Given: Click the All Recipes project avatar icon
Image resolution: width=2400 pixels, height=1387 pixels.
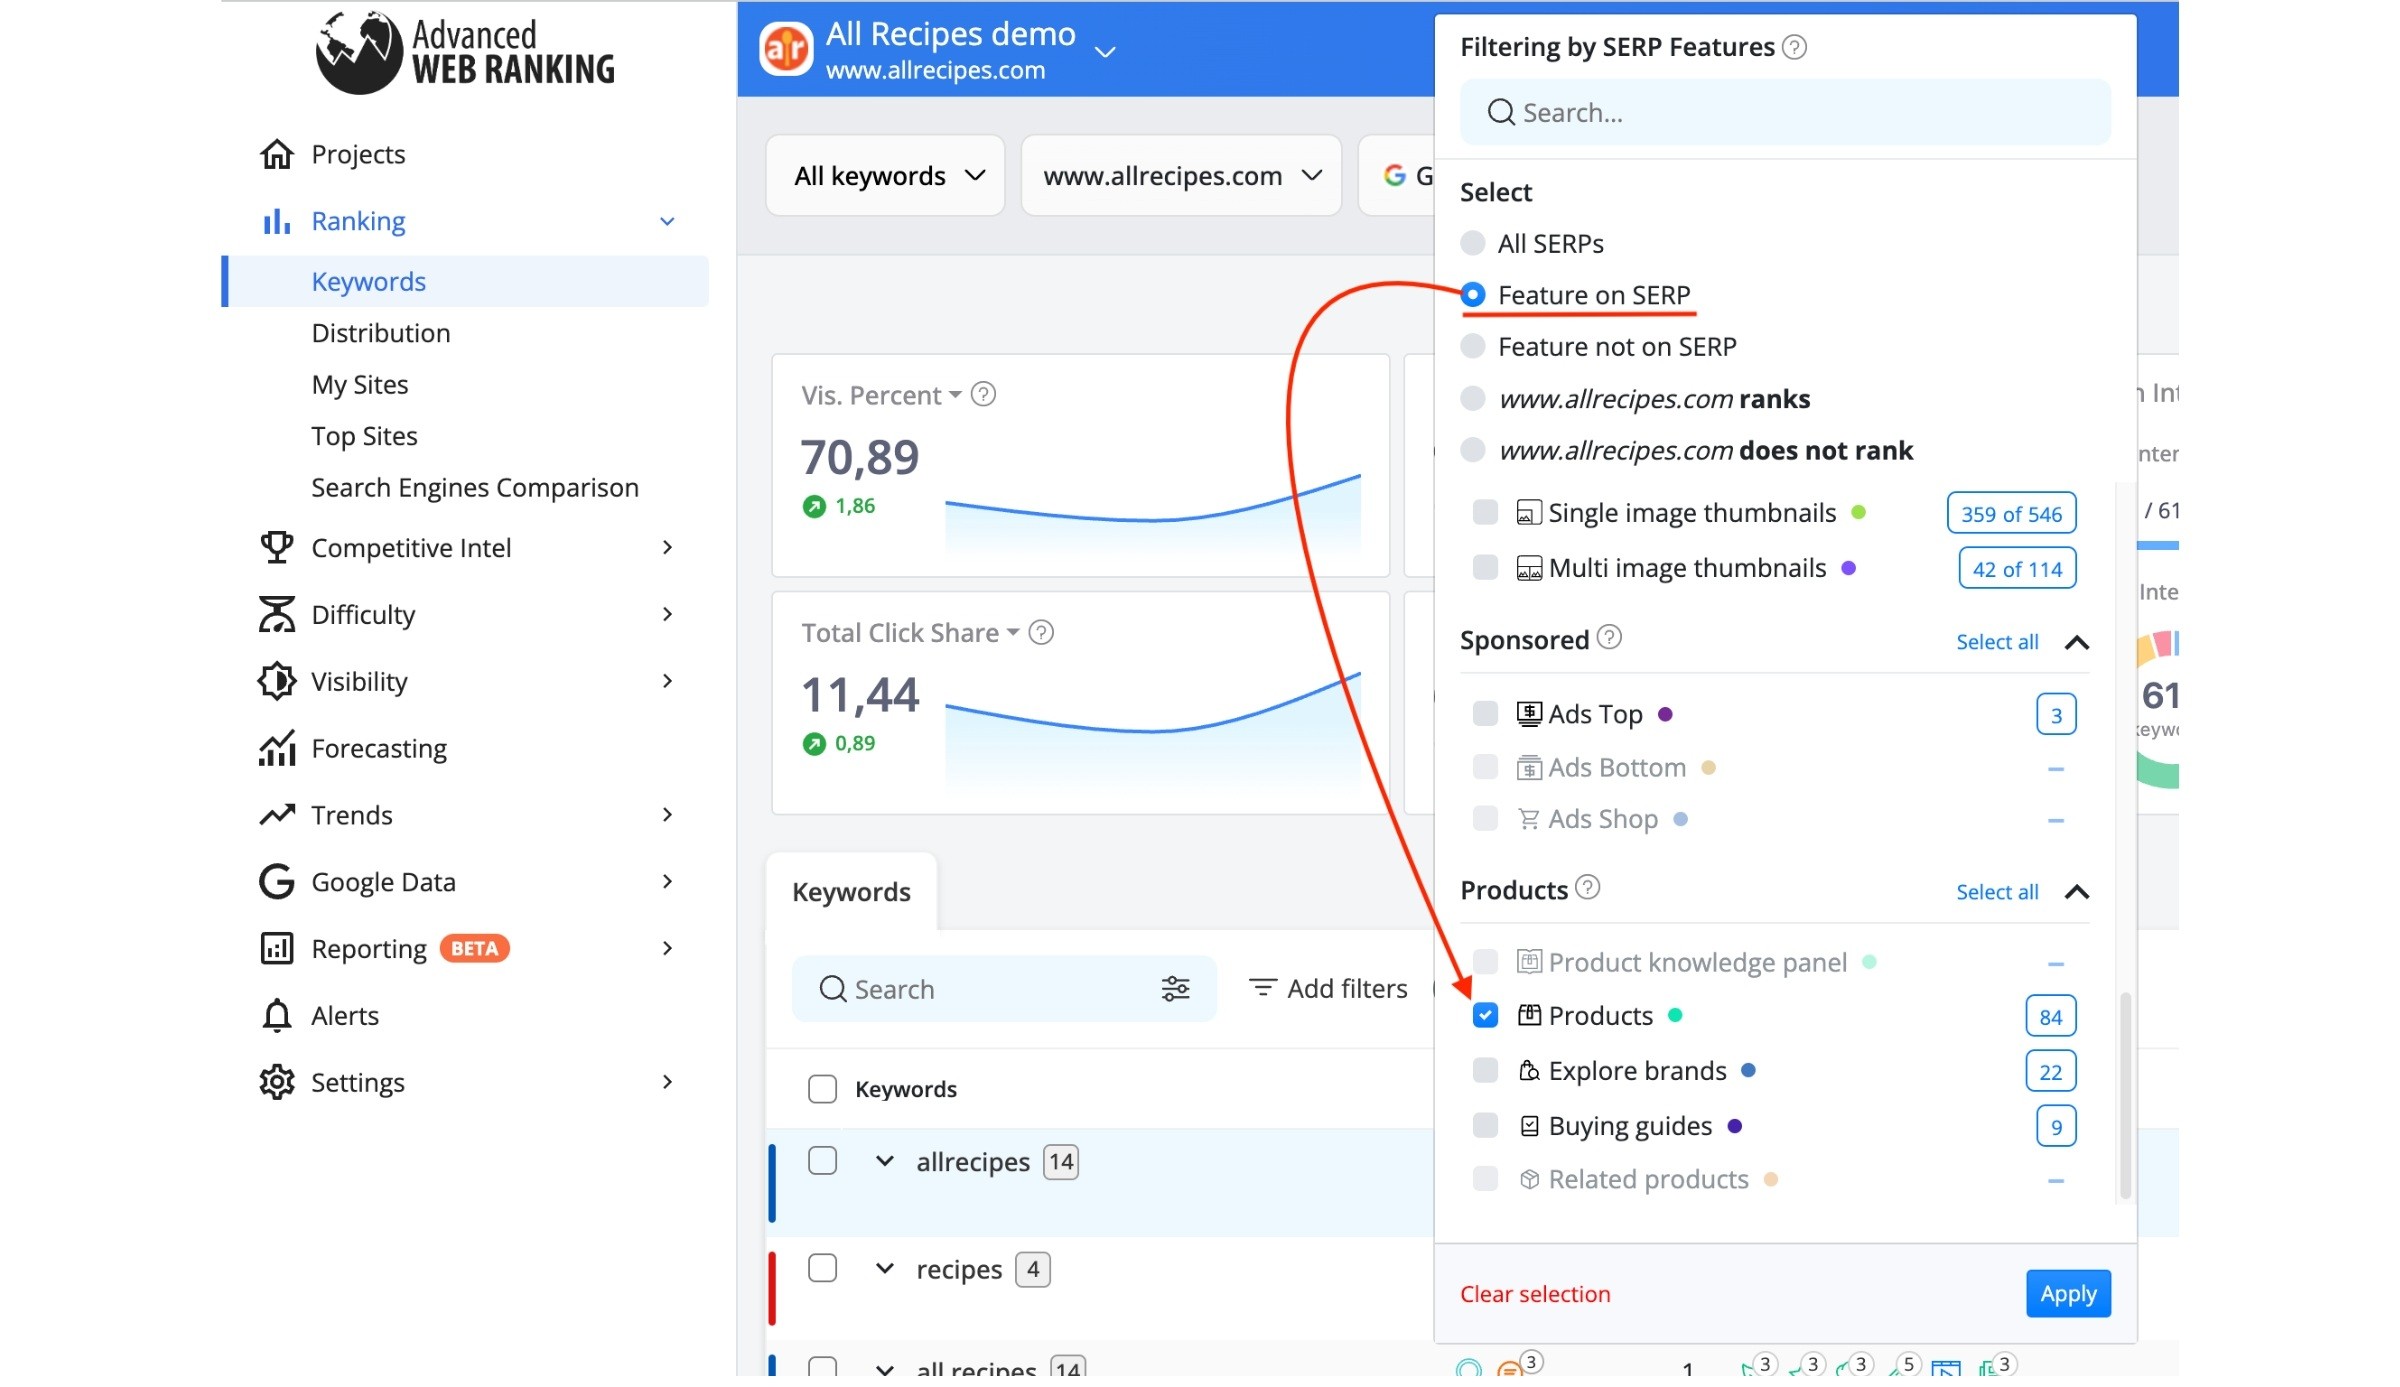Looking at the screenshot, I should [786, 49].
